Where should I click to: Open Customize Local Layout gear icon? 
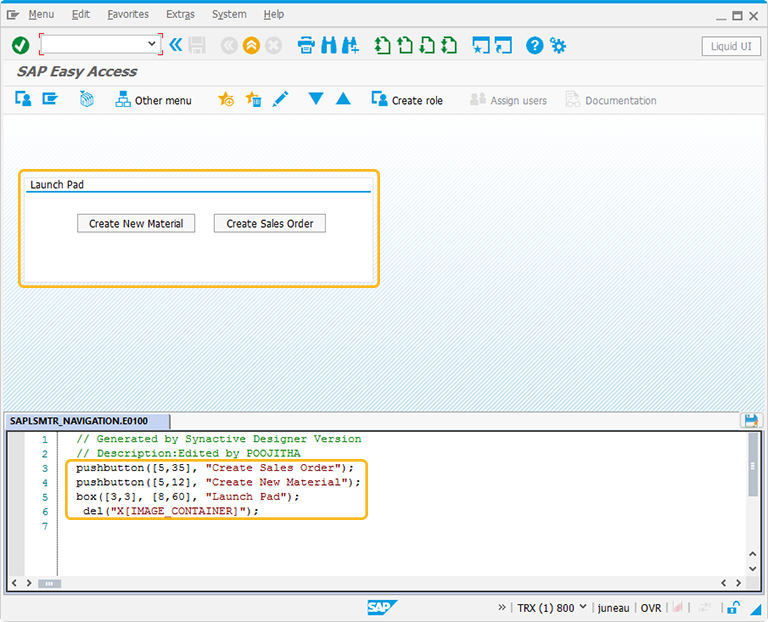[x=557, y=45]
